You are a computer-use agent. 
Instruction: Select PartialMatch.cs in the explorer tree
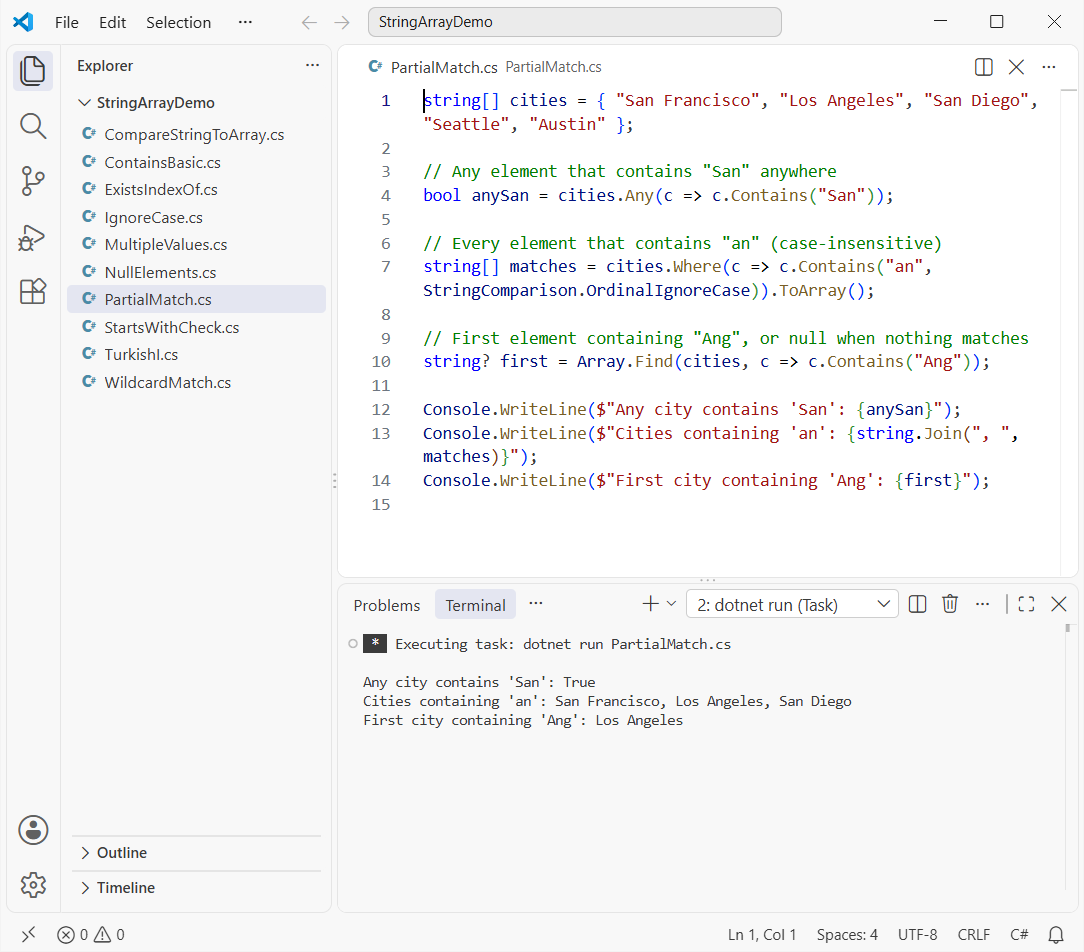click(197, 299)
